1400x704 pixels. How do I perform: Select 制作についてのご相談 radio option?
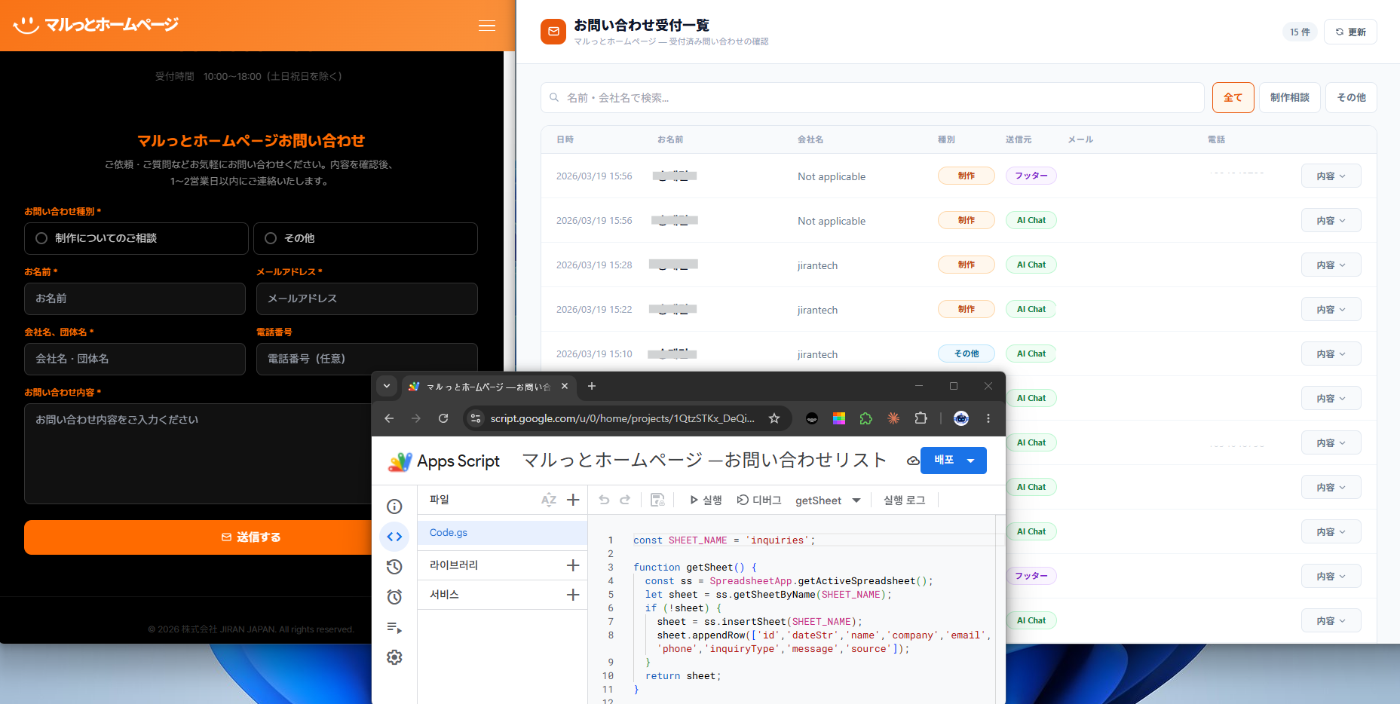[136, 238]
